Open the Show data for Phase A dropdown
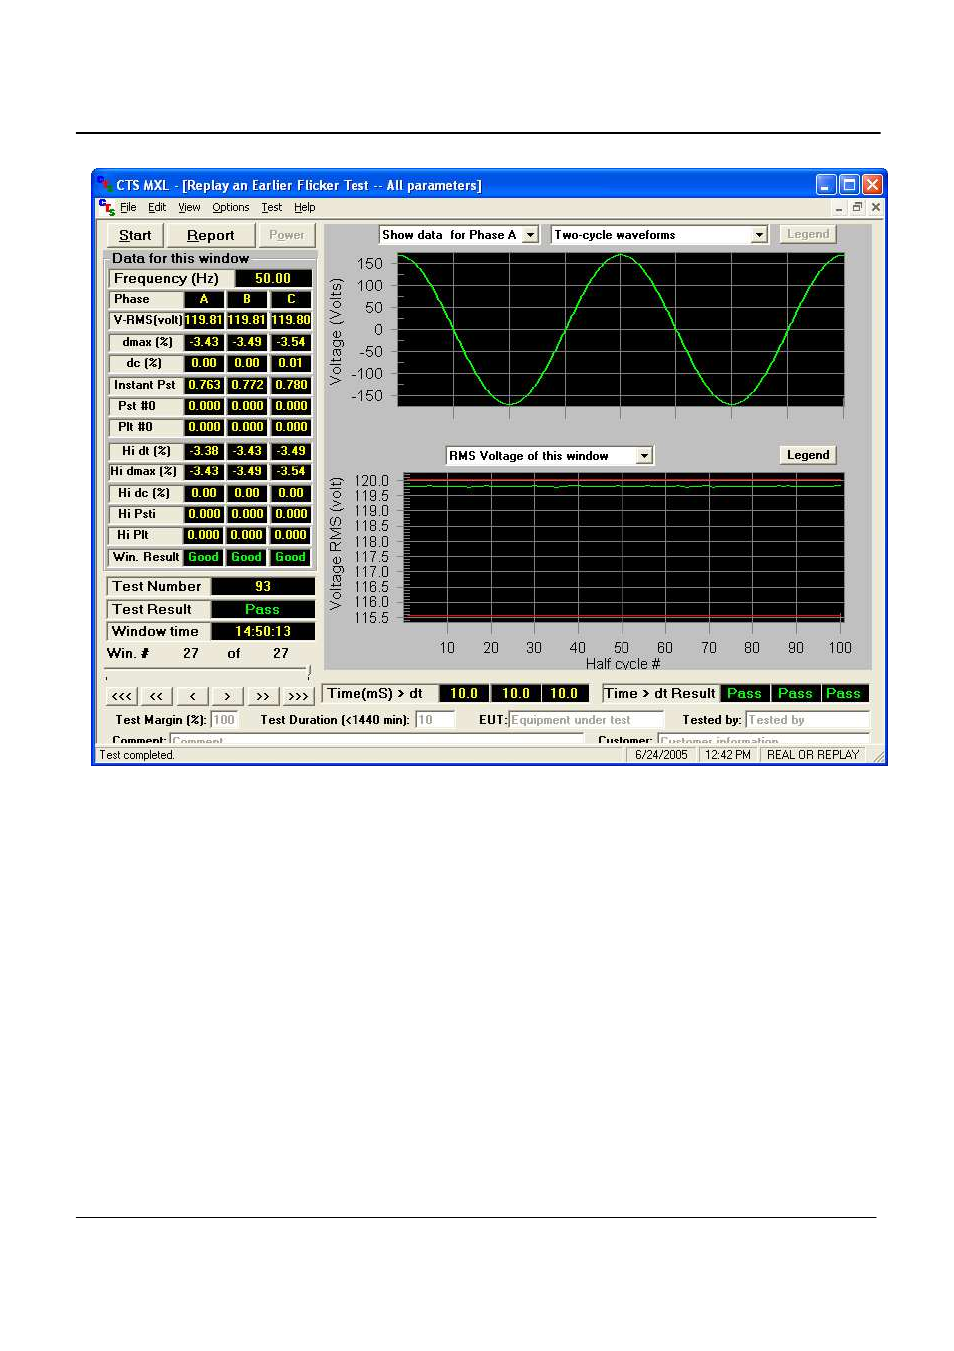 [531, 235]
